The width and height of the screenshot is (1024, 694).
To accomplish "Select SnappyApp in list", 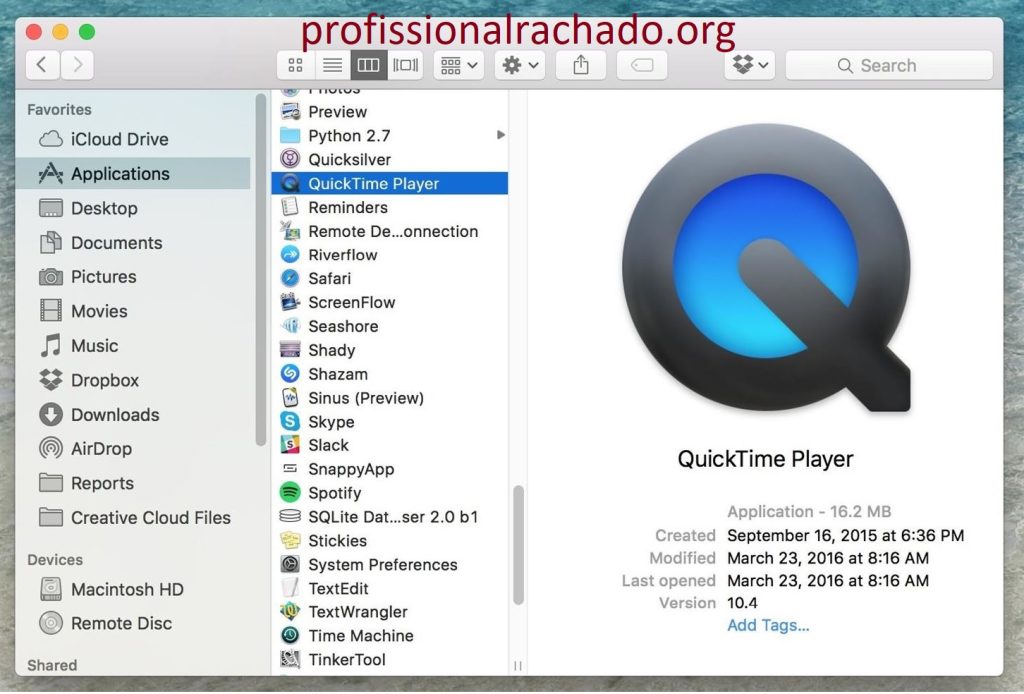I will click(x=389, y=469).
